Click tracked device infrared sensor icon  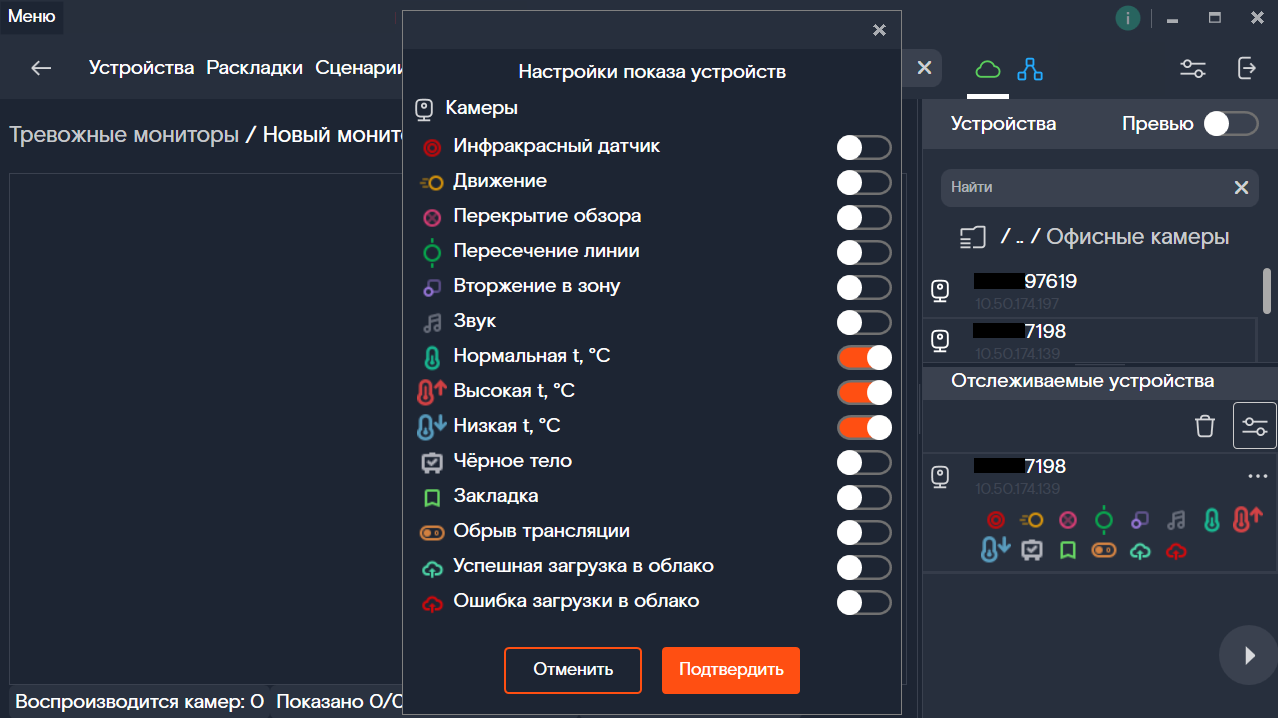(995, 520)
